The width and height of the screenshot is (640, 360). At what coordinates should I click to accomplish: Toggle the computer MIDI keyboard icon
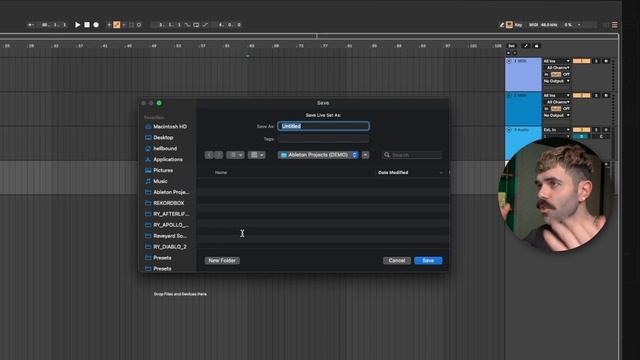pyautogui.click(x=509, y=25)
